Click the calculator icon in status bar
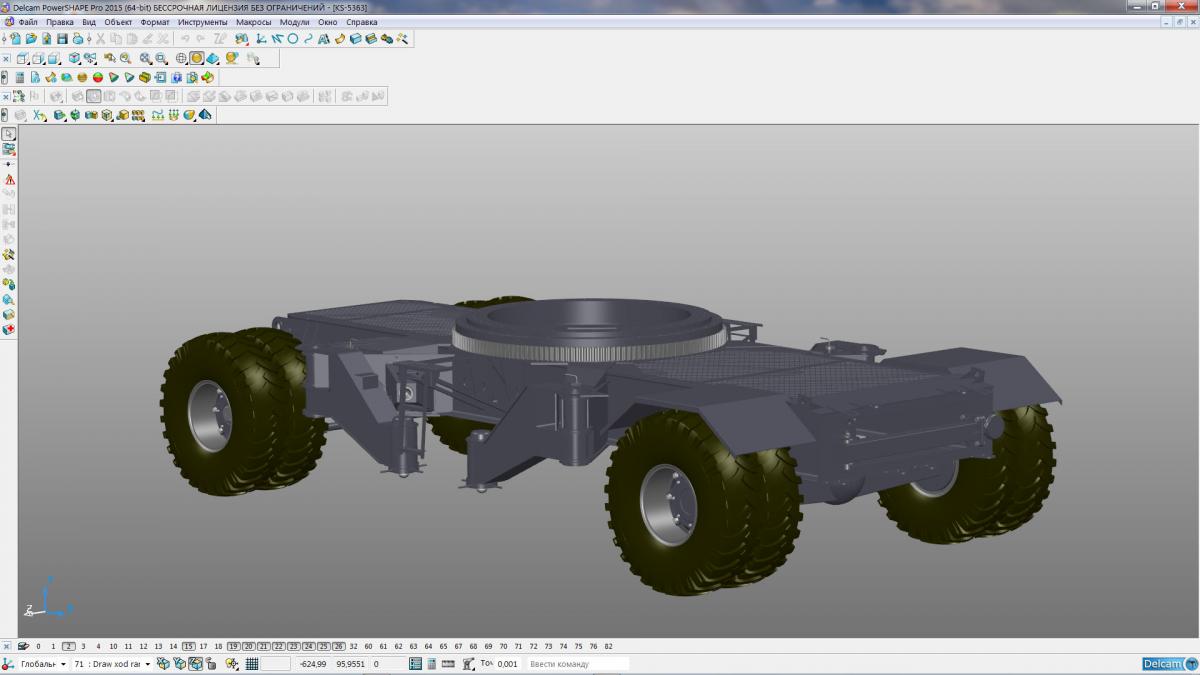 coord(432,664)
